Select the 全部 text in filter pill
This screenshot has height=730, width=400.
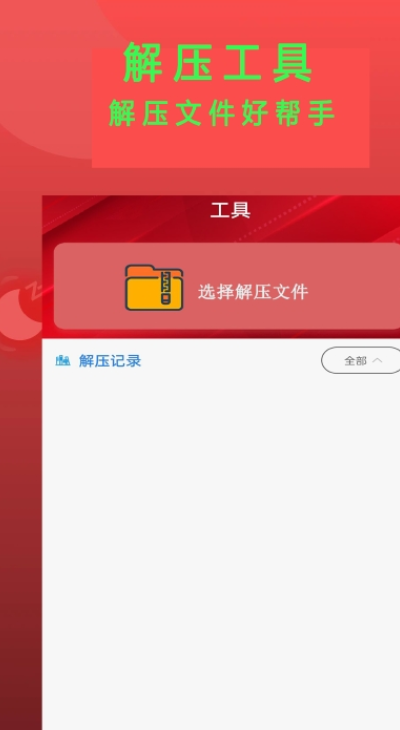355,361
